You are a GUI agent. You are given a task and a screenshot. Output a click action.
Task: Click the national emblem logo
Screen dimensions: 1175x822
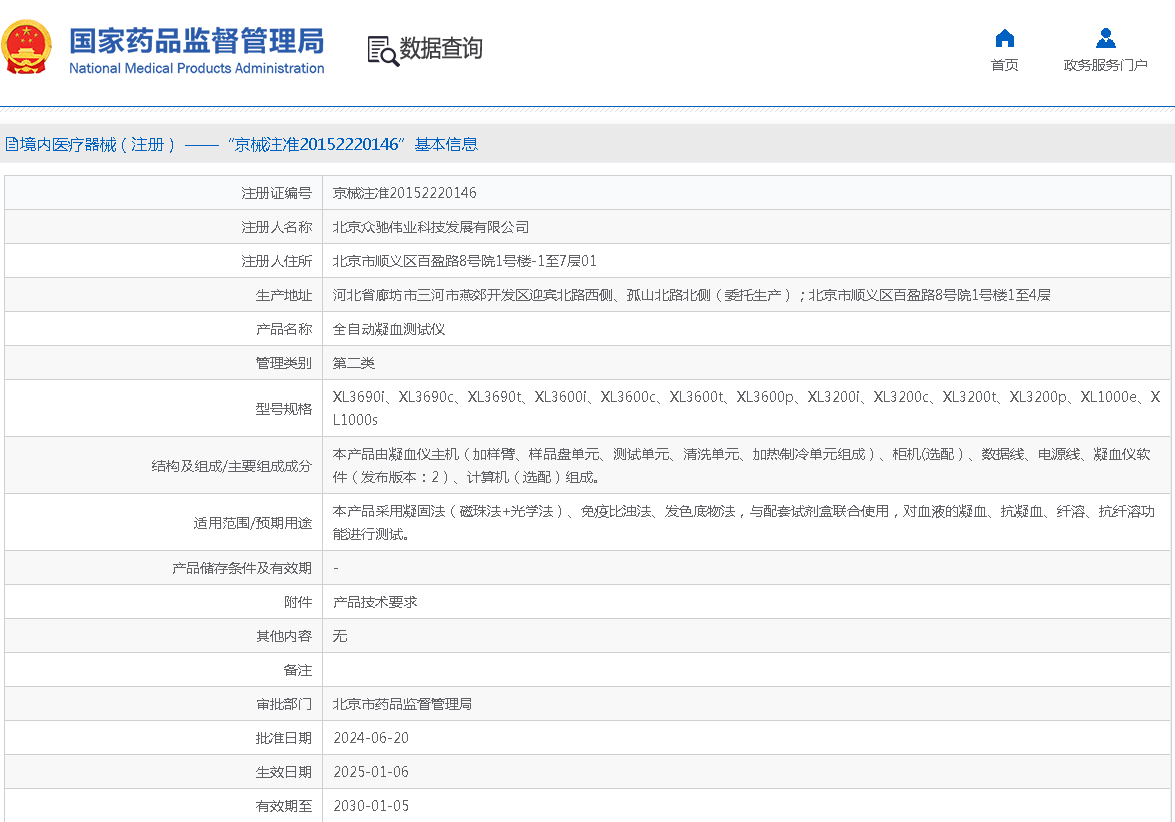coord(27,47)
